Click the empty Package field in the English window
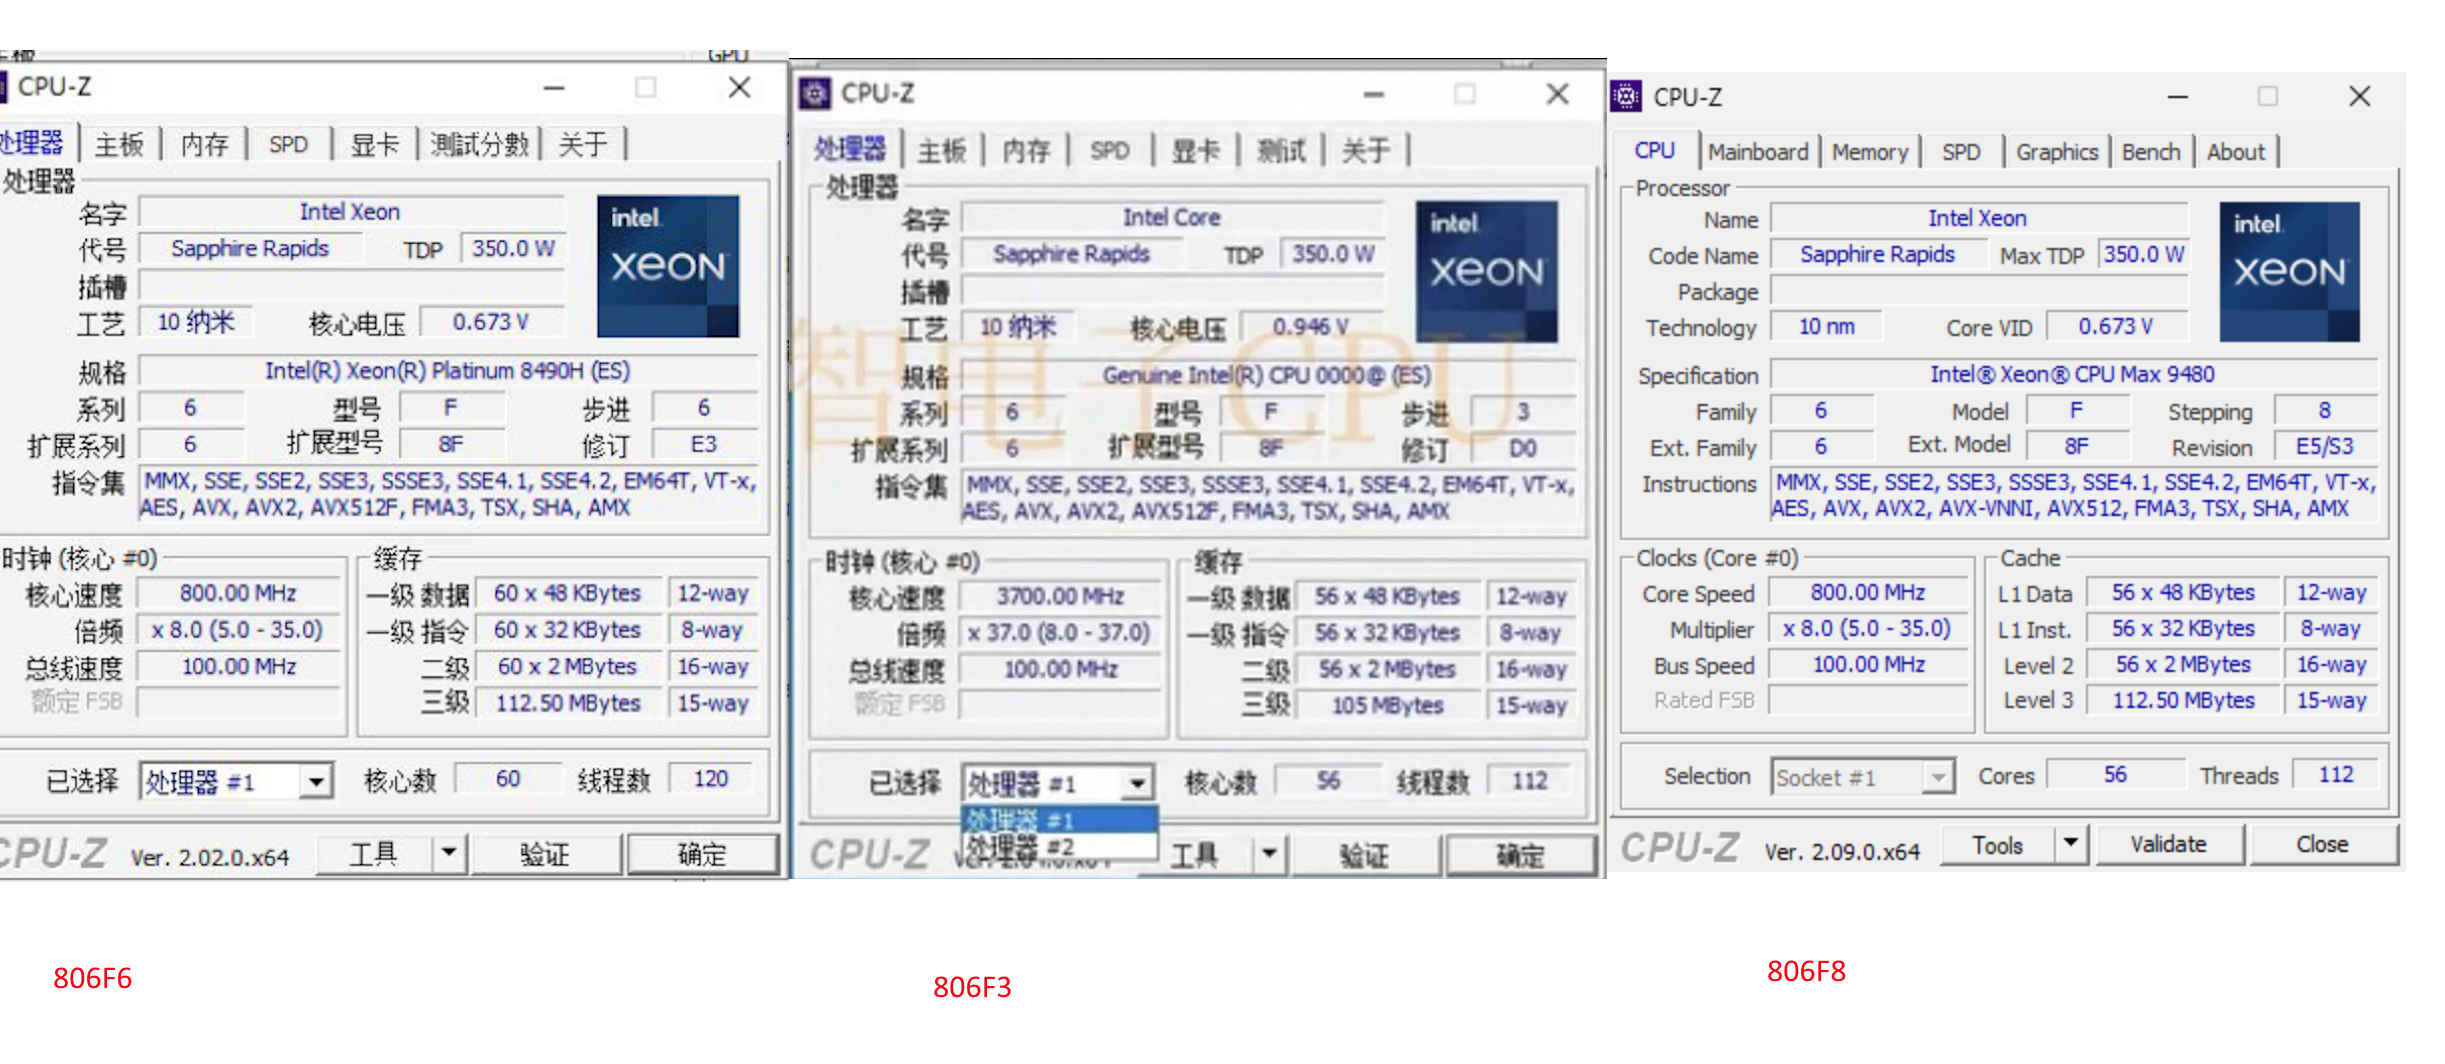Screen dimensions: 2445x1064 click(1979, 291)
